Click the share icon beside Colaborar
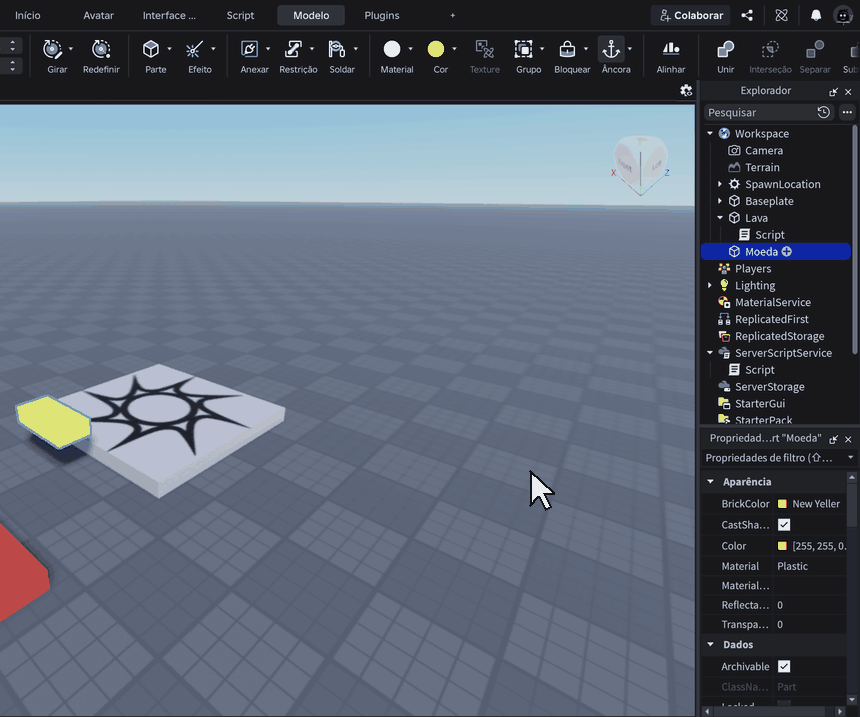This screenshot has height=717, width=860. point(747,15)
